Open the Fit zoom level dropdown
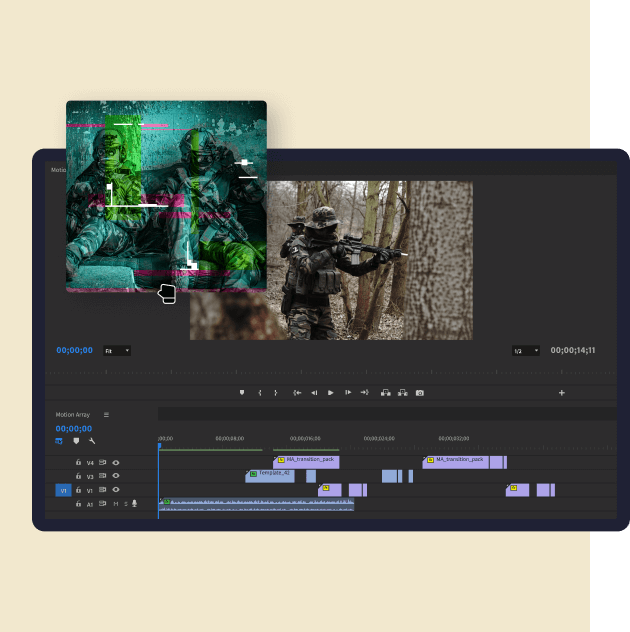 pos(117,351)
